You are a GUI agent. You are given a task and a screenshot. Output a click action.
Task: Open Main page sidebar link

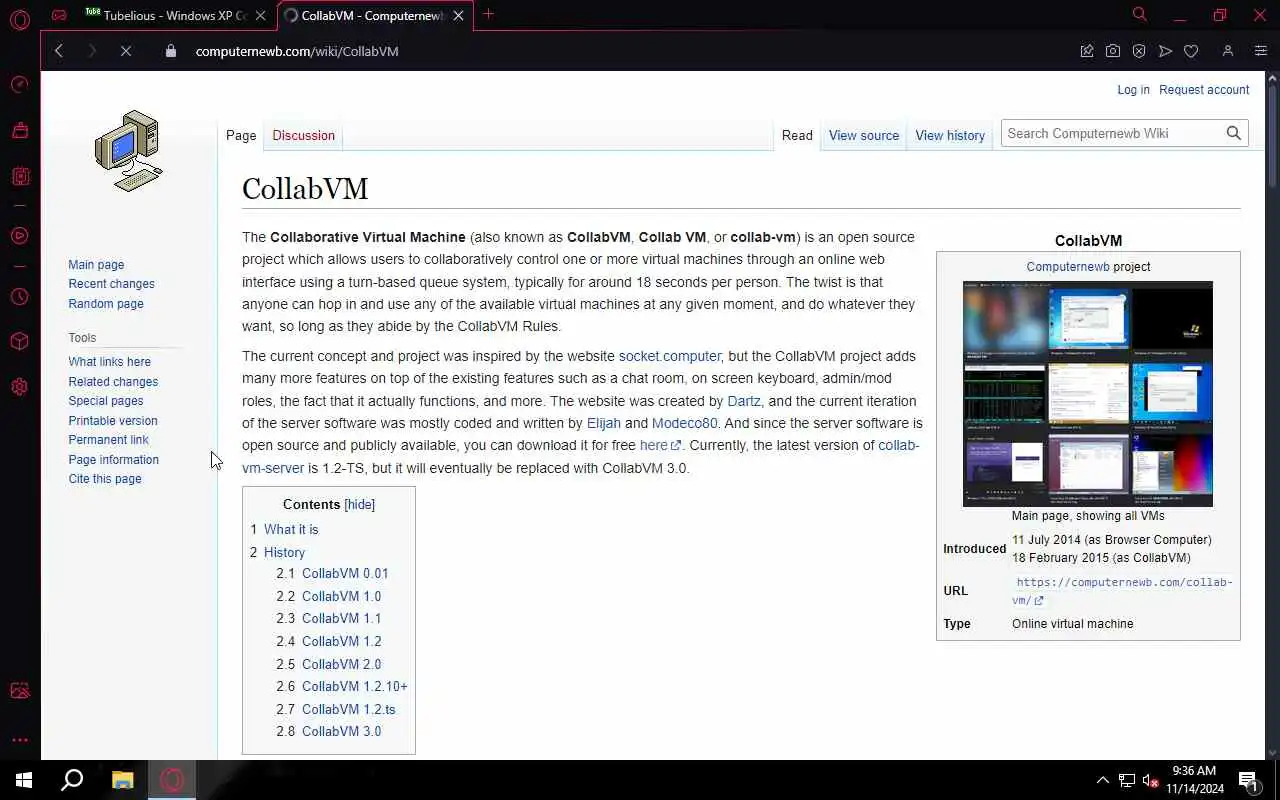click(x=96, y=265)
